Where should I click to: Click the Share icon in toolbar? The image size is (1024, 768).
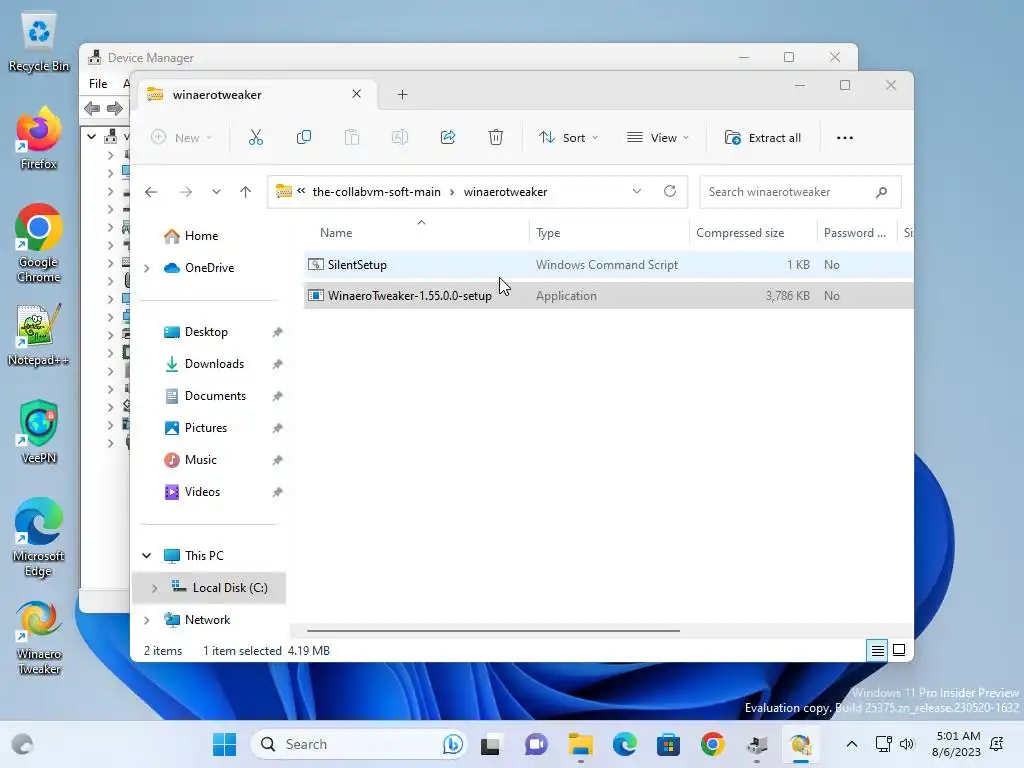click(448, 138)
